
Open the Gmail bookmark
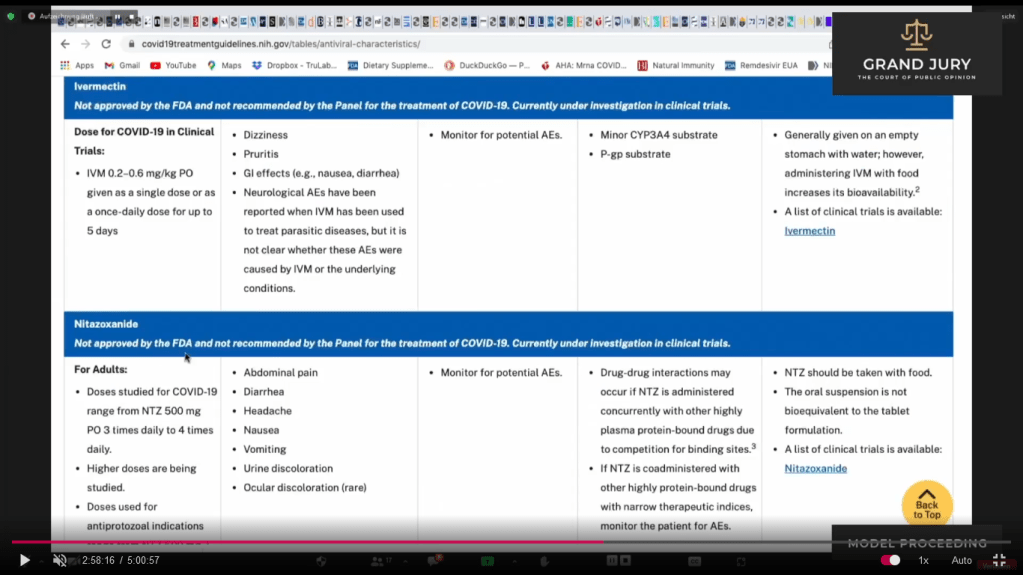pos(123,66)
